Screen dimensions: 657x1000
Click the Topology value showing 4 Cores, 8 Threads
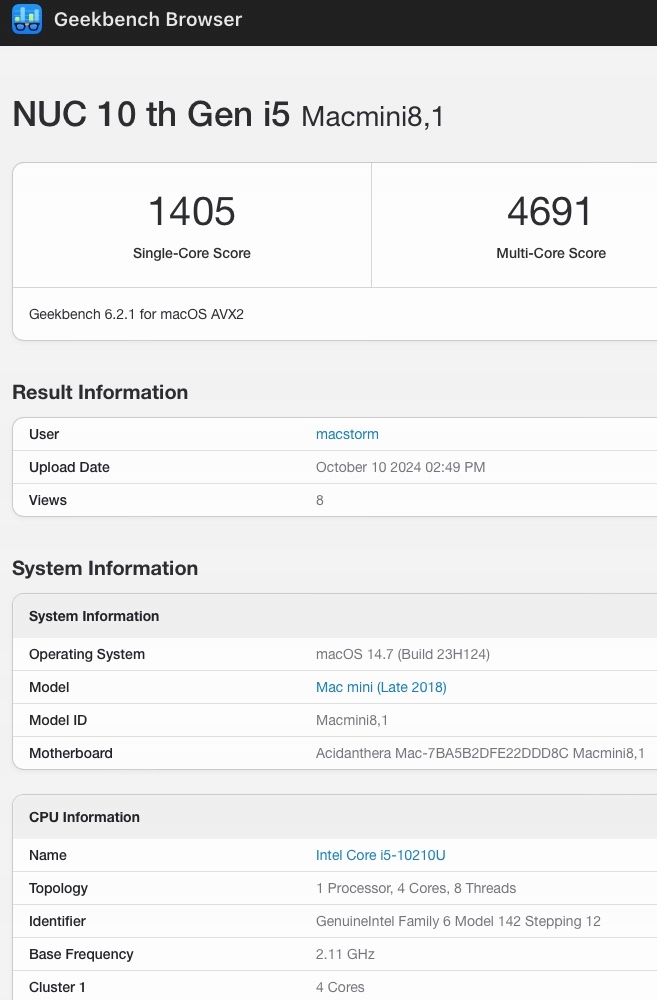(416, 888)
